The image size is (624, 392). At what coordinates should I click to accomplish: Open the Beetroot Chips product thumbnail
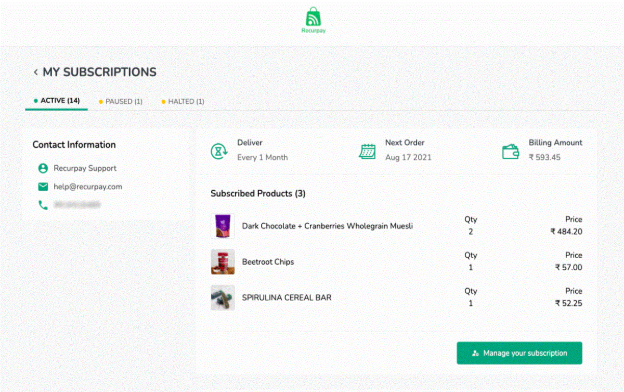222,262
